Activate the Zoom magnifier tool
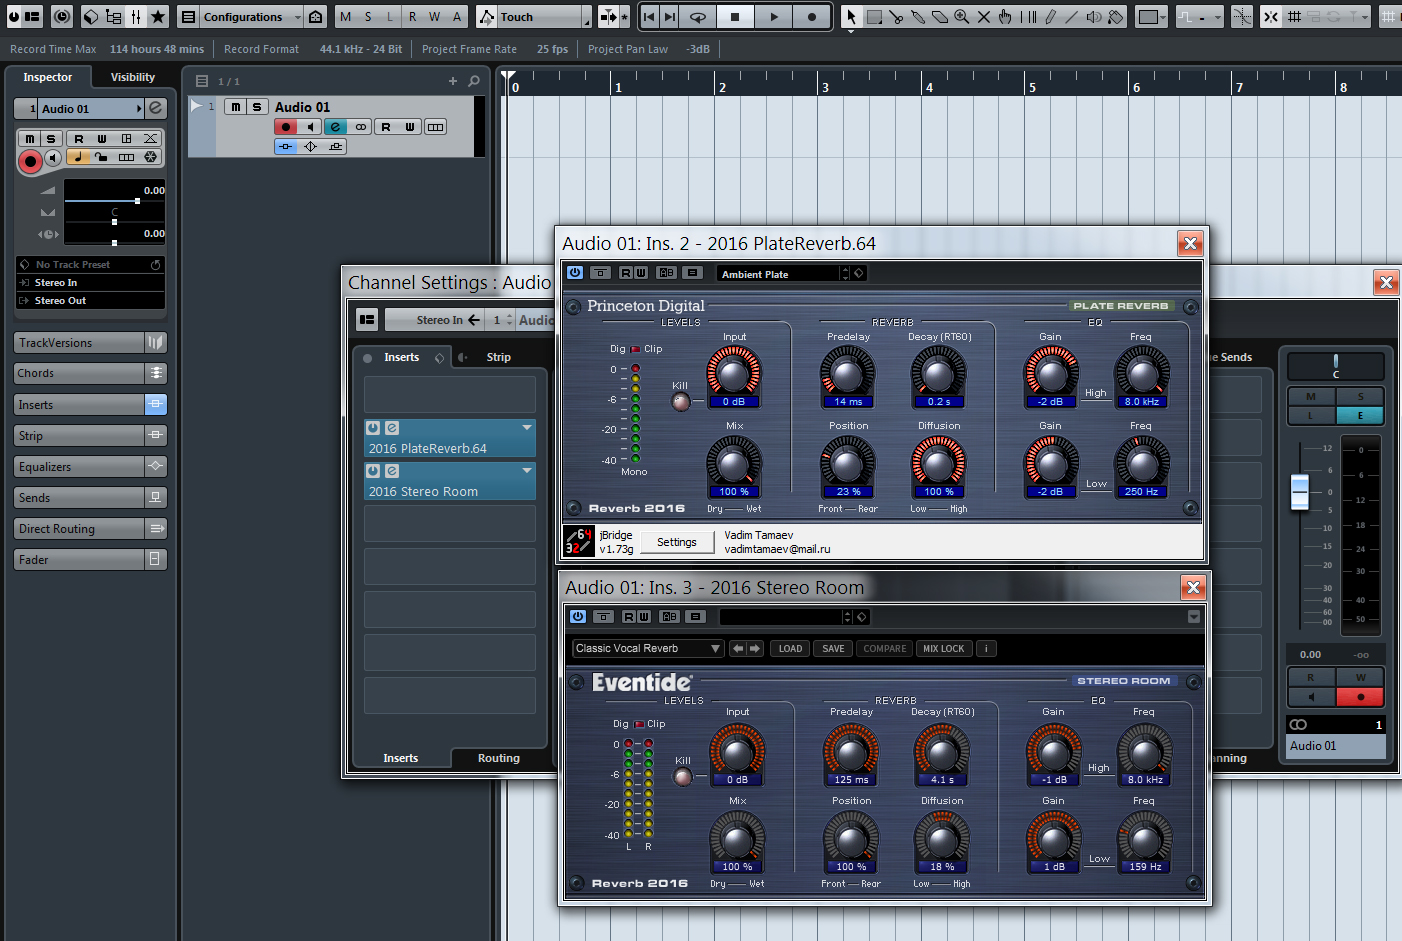Image resolution: width=1402 pixels, height=941 pixels. point(962,17)
